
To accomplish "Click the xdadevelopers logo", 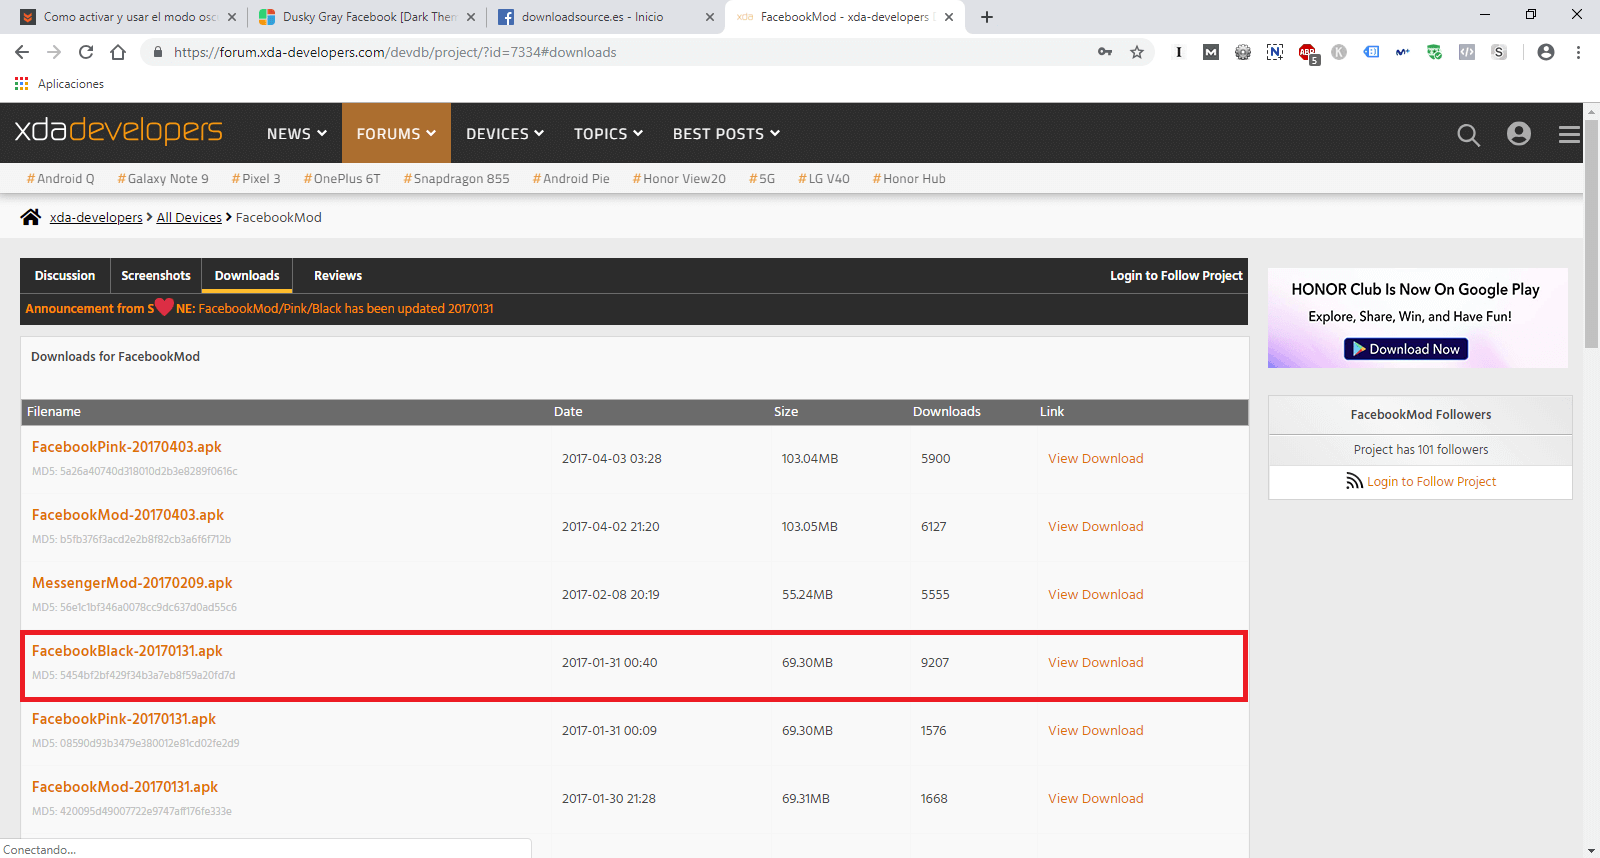I will coord(119,130).
